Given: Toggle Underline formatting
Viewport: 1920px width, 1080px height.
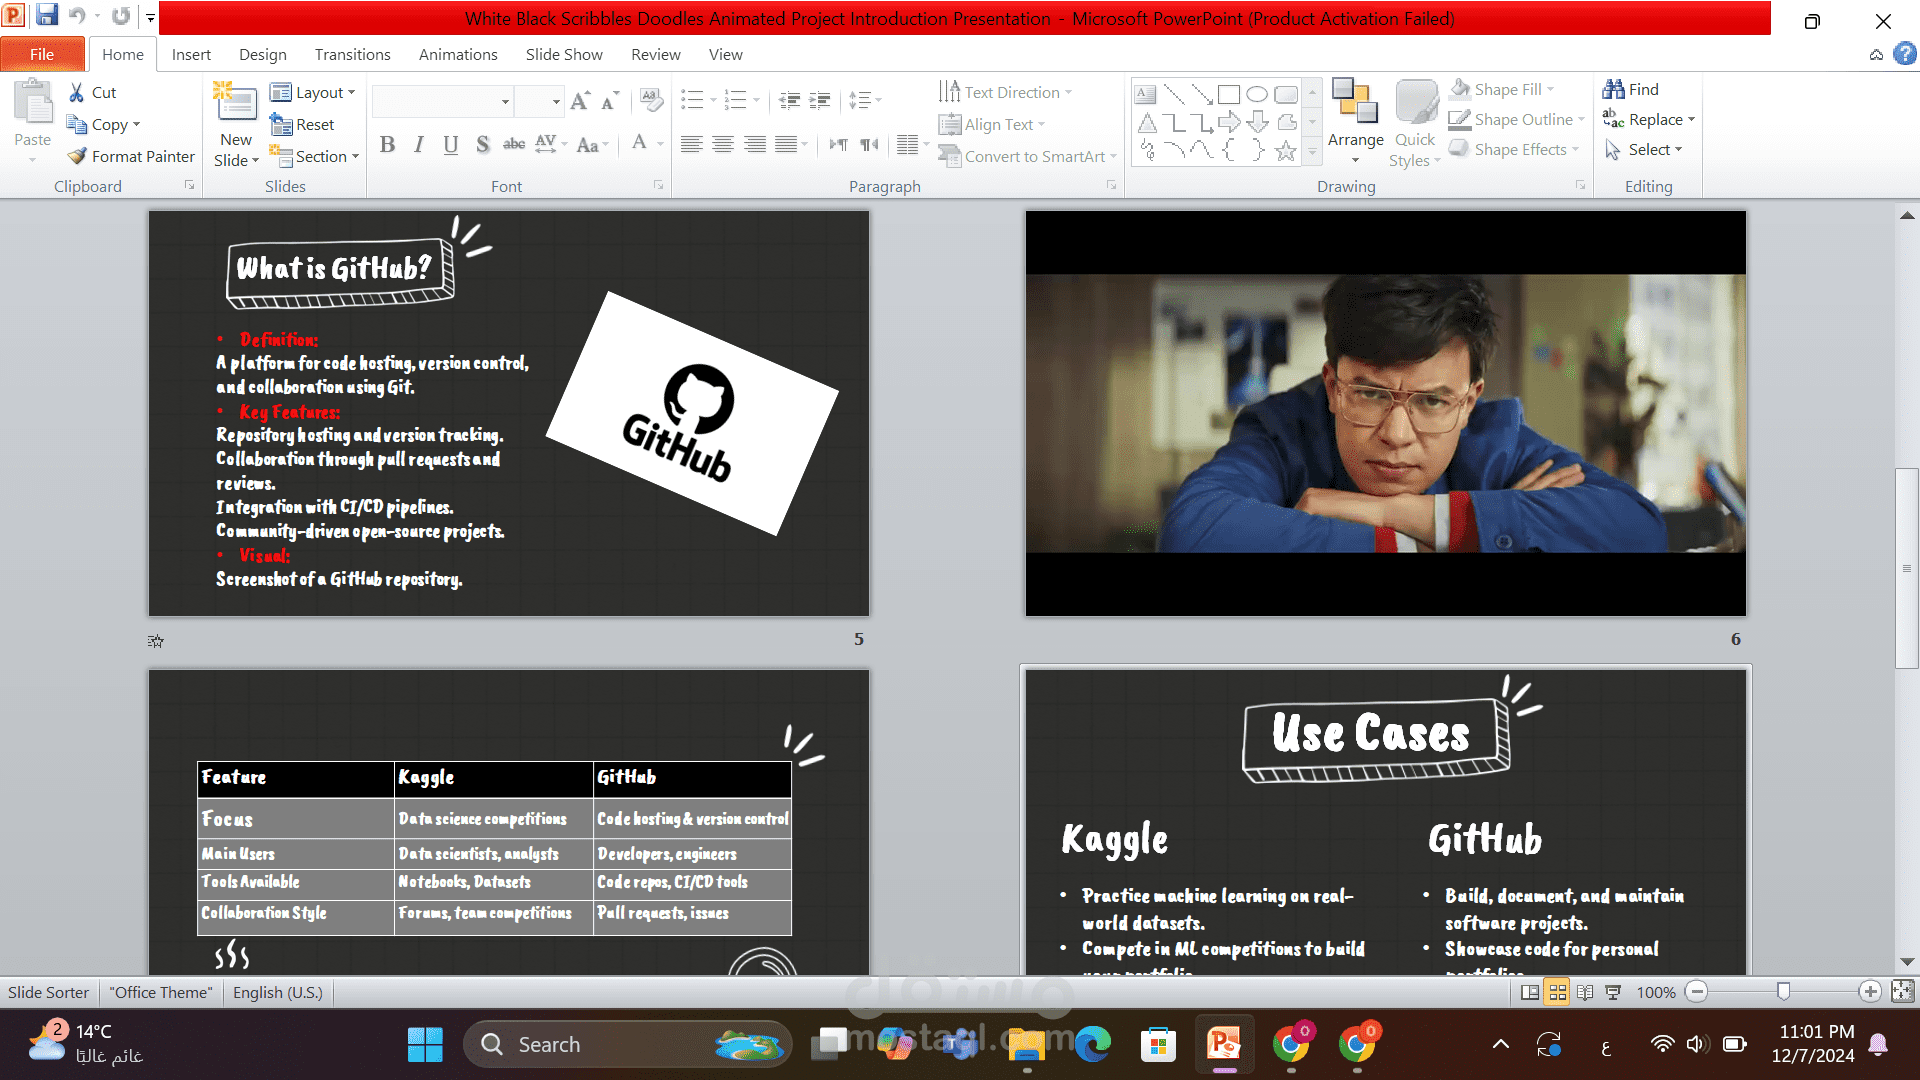Looking at the screenshot, I should pyautogui.click(x=451, y=145).
